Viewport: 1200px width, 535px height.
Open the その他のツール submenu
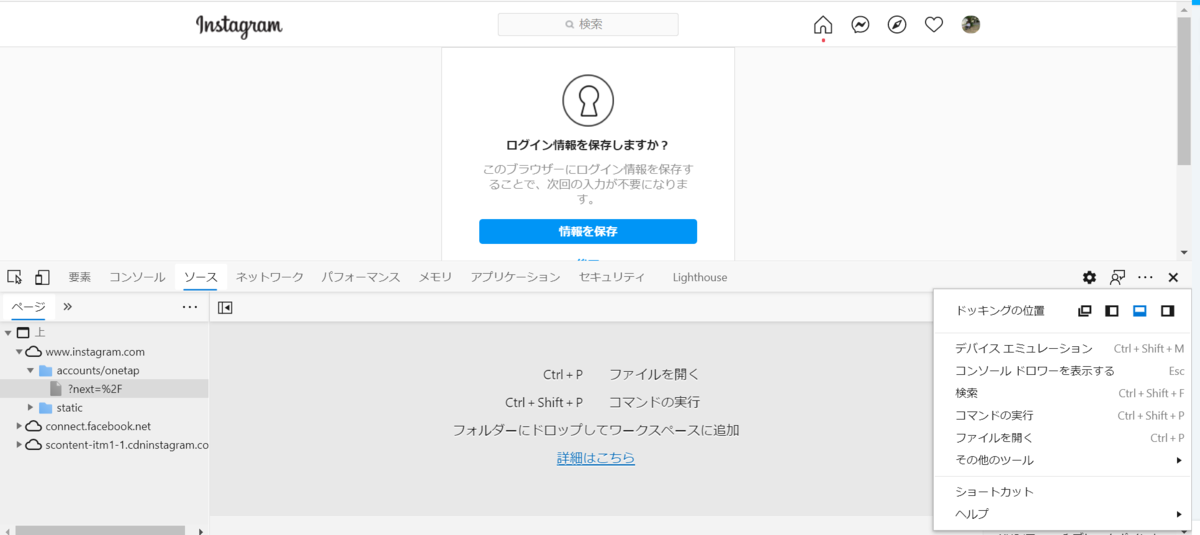click(x=1063, y=460)
